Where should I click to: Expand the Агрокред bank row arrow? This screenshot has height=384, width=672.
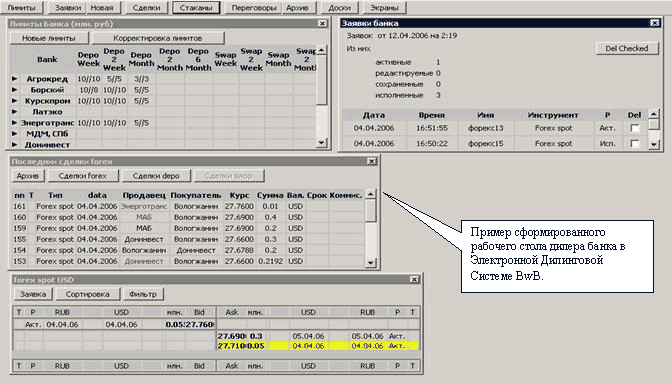[x=15, y=79]
